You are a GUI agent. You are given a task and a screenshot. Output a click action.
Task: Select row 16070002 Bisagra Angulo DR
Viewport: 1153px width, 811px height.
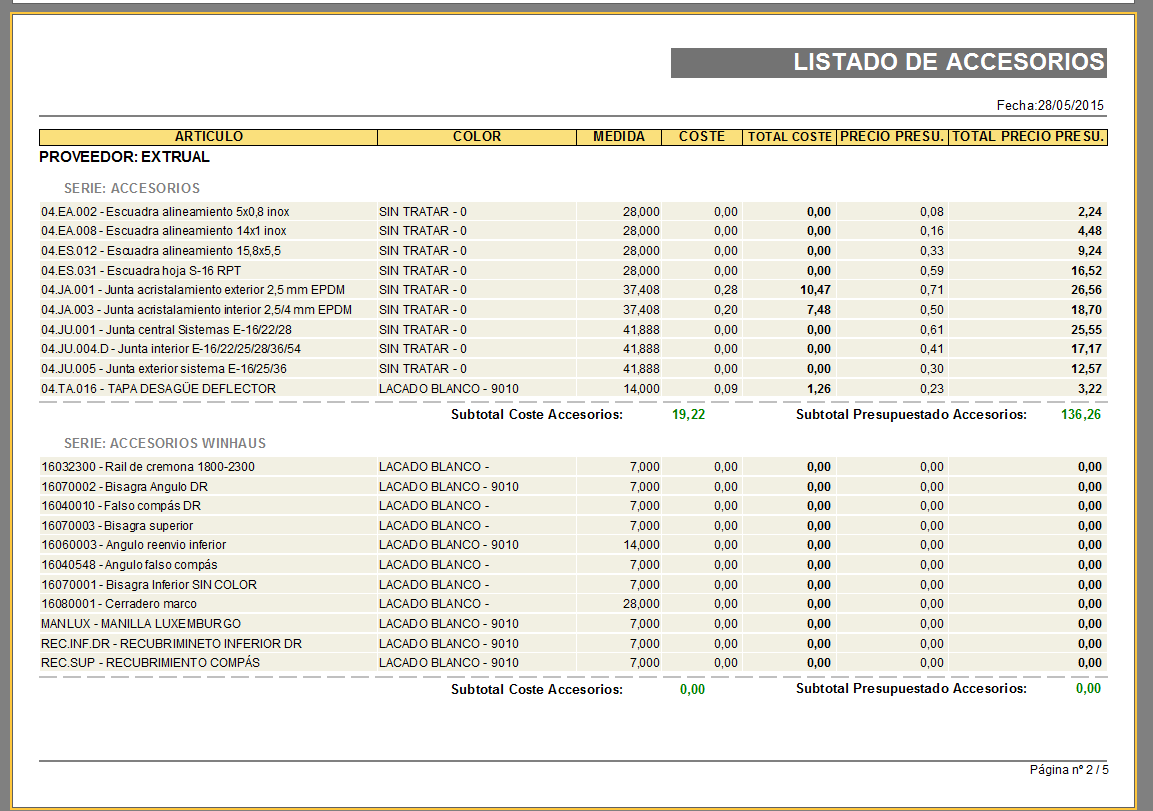coord(573,486)
